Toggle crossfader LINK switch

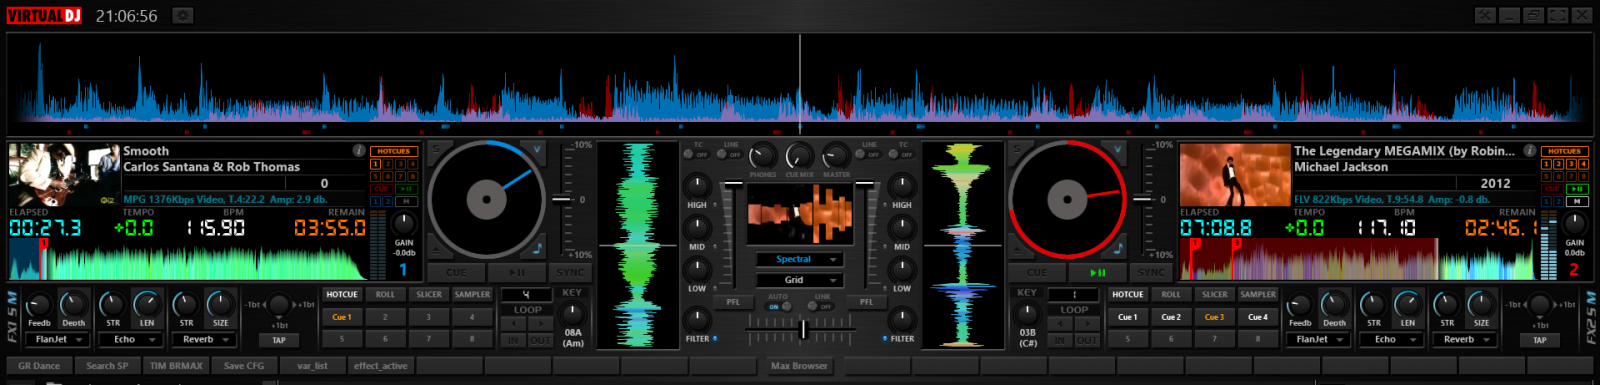(822, 306)
